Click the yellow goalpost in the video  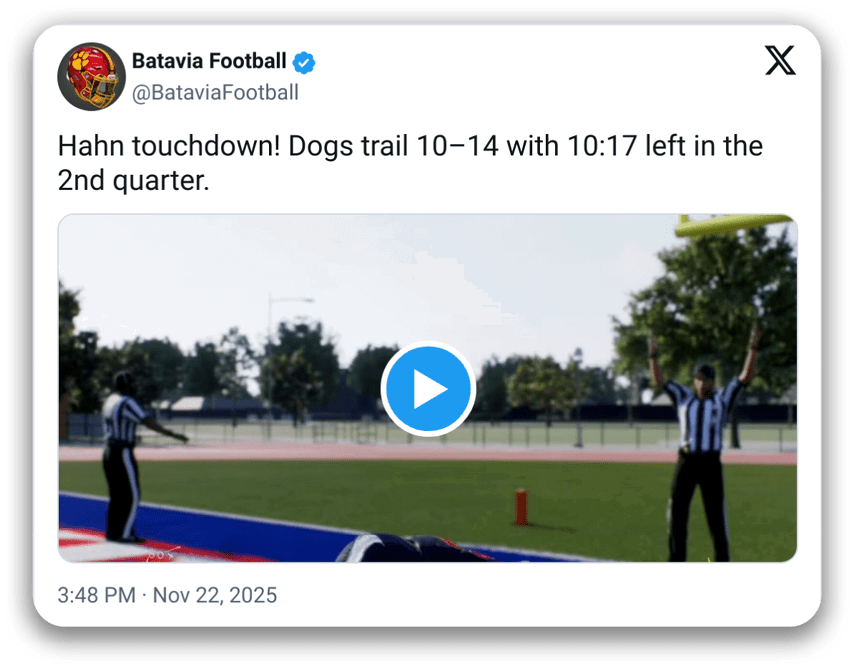coord(732,223)
